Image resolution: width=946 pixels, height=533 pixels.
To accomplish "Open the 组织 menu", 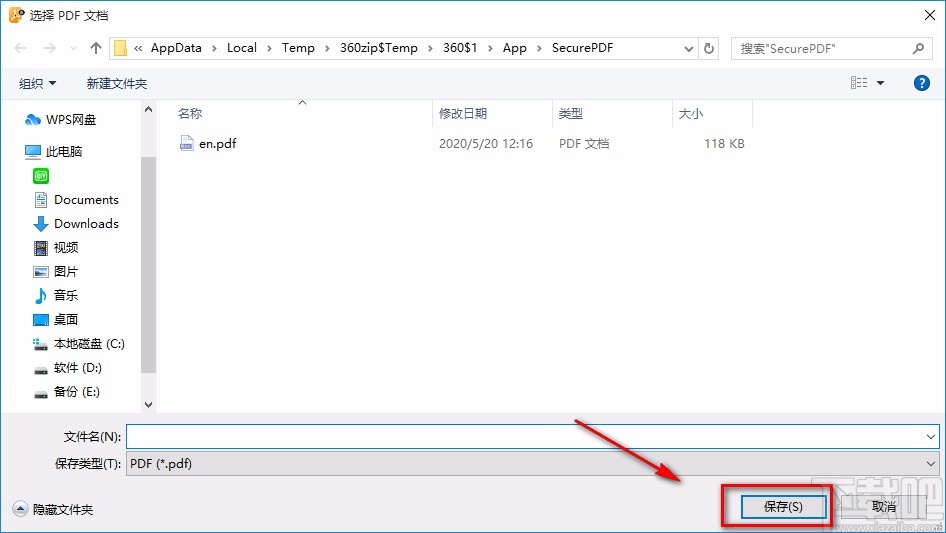I will point(37,83).
